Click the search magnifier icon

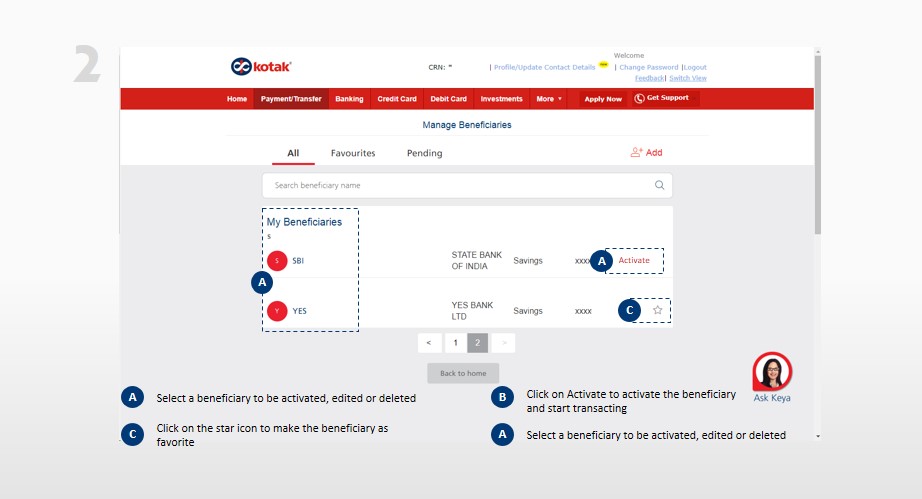pyautogui.click(x=660, y=185)
